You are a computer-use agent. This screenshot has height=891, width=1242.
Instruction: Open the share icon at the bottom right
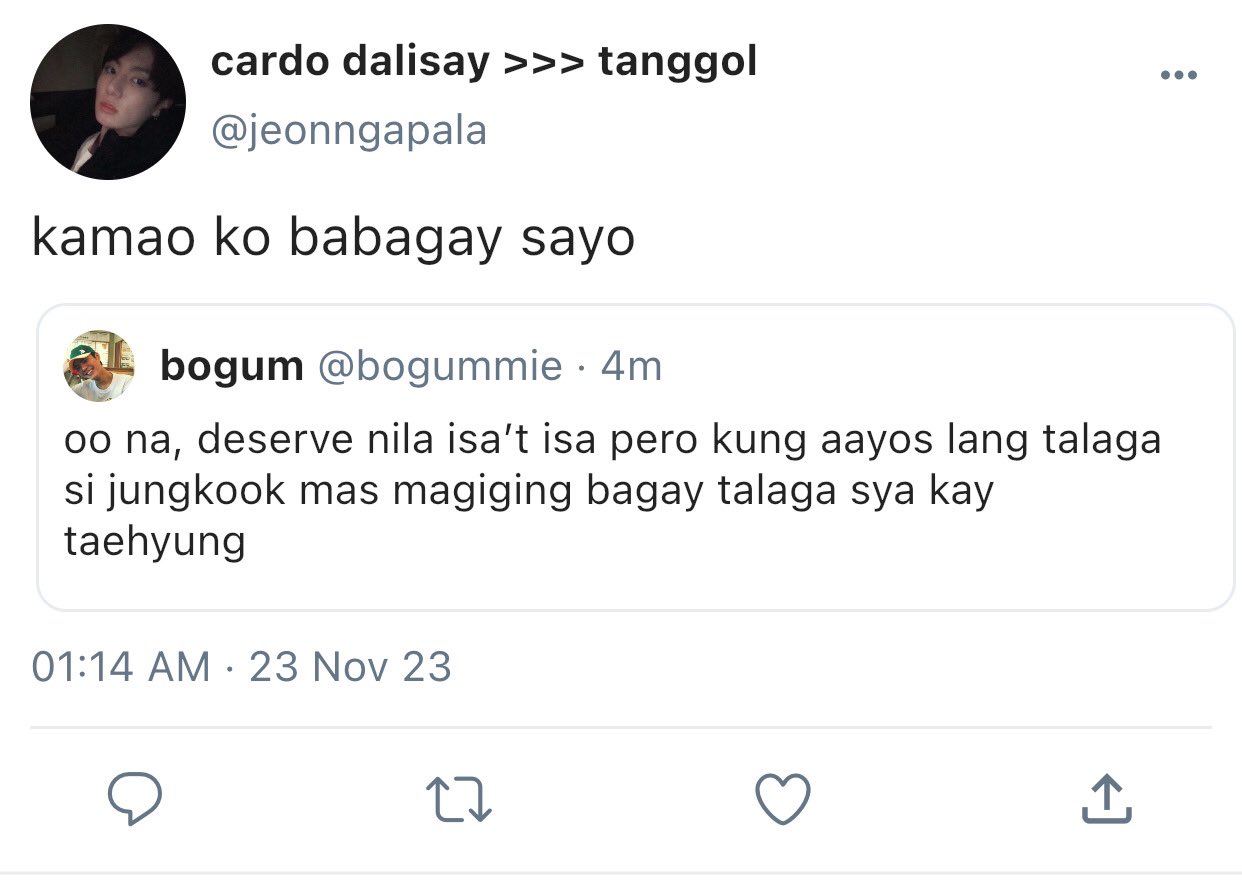pos(1107,798)
